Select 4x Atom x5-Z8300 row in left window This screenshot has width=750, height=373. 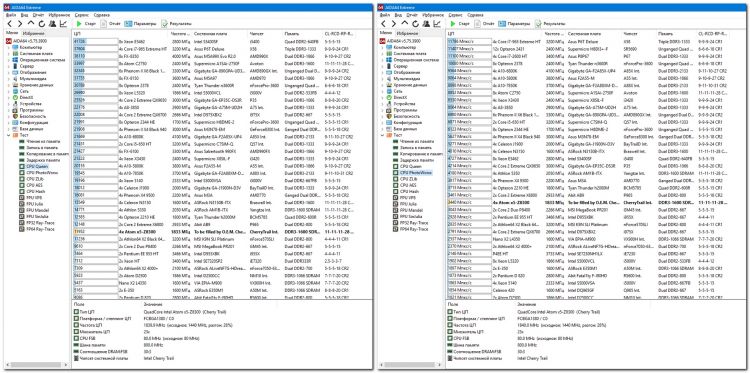(x=215, y=231)
